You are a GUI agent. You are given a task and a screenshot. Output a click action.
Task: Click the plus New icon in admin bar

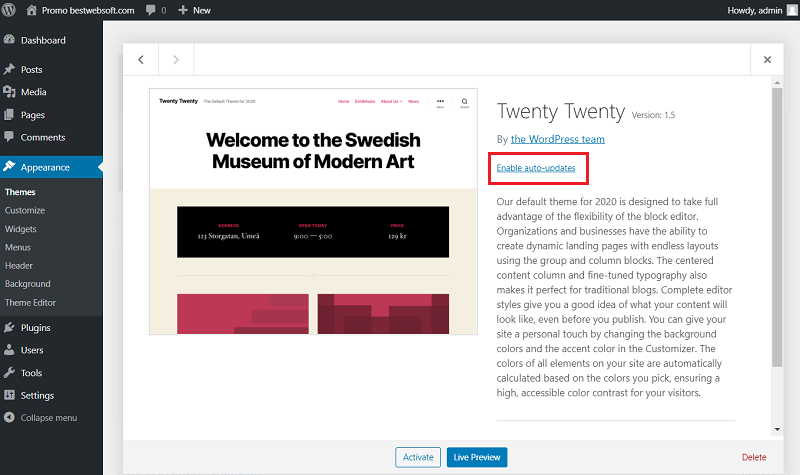tap(183, 10)
